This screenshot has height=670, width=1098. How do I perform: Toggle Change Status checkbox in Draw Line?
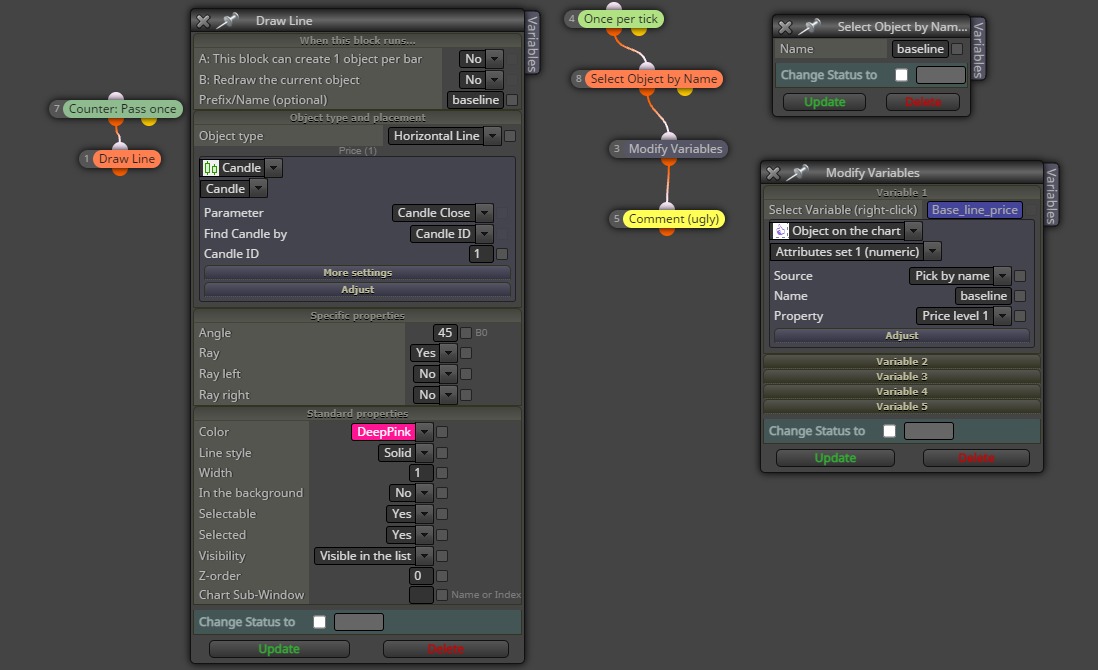[x=319, y=622]
